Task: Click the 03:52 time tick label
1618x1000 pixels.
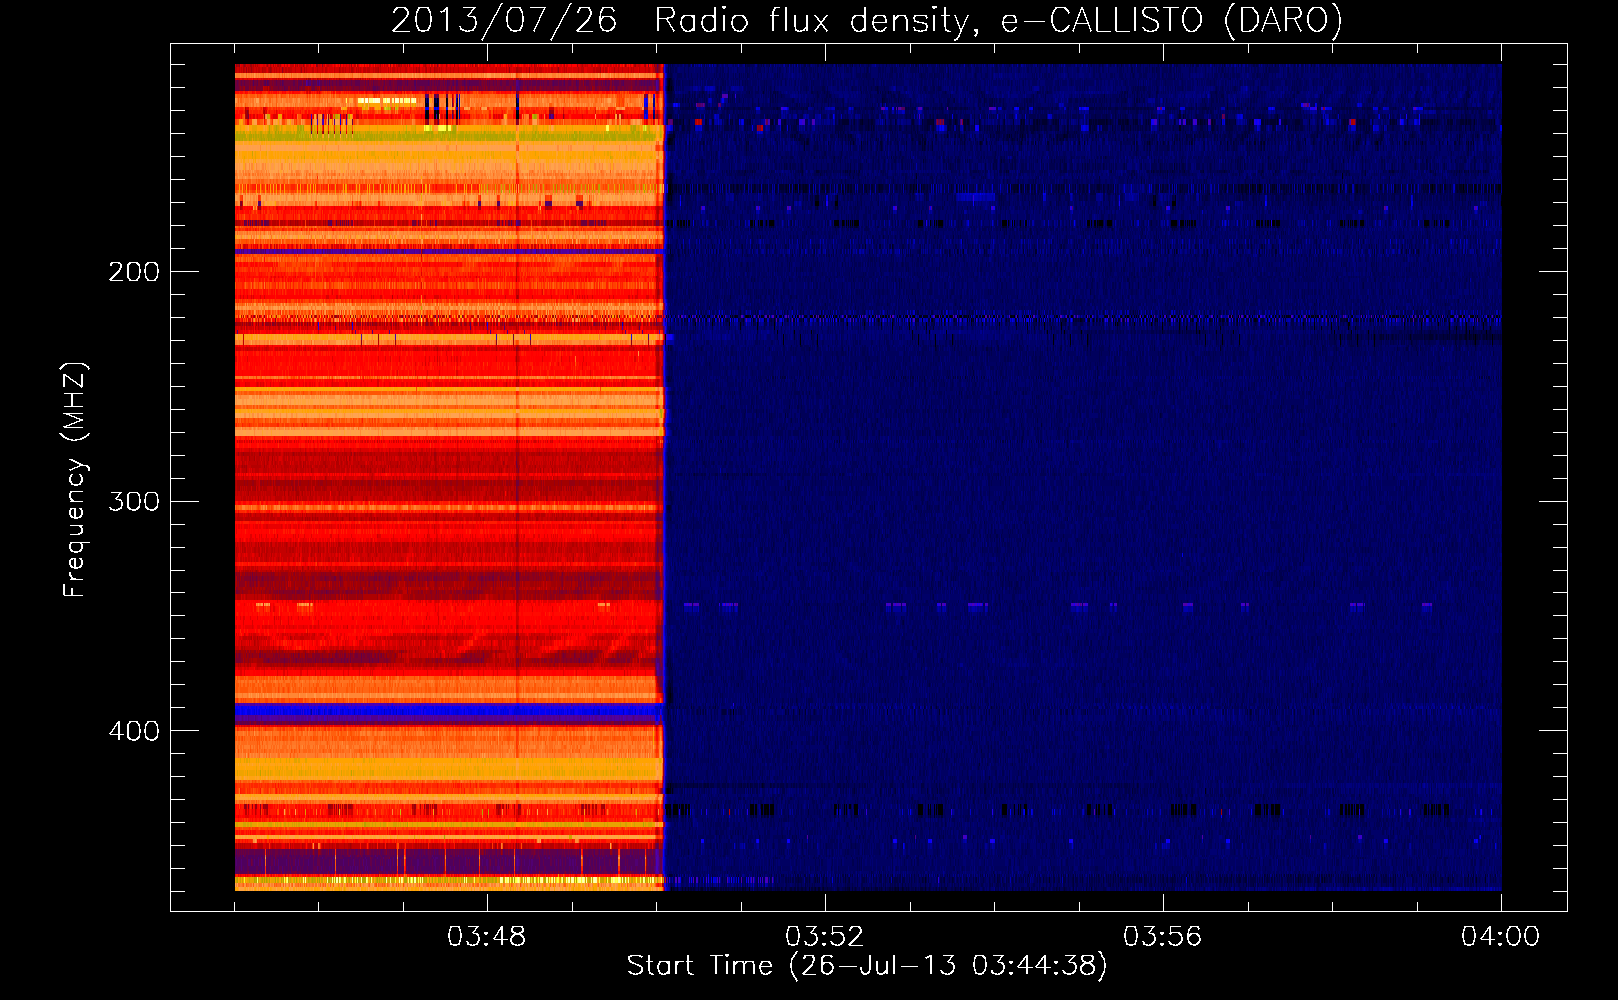Action: (824, 937)
